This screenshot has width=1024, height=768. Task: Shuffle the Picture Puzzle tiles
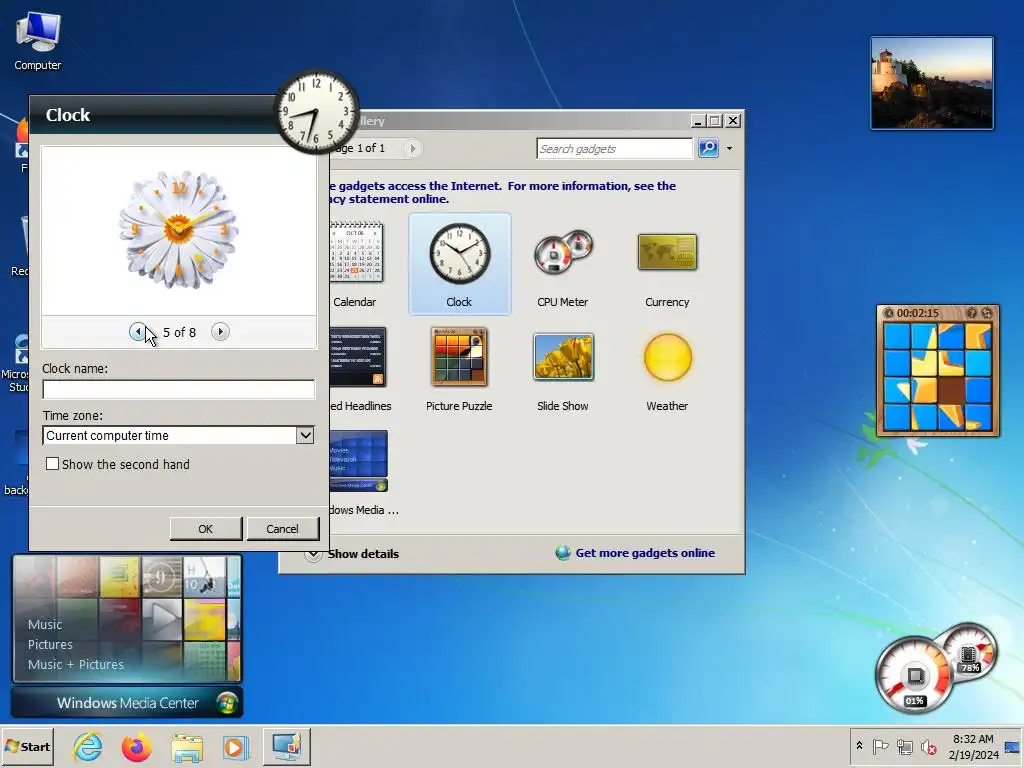[x=987, y=313]
